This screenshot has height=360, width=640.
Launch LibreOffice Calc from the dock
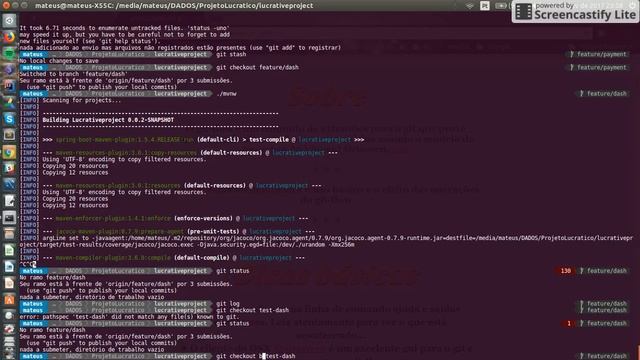[9, 250]
